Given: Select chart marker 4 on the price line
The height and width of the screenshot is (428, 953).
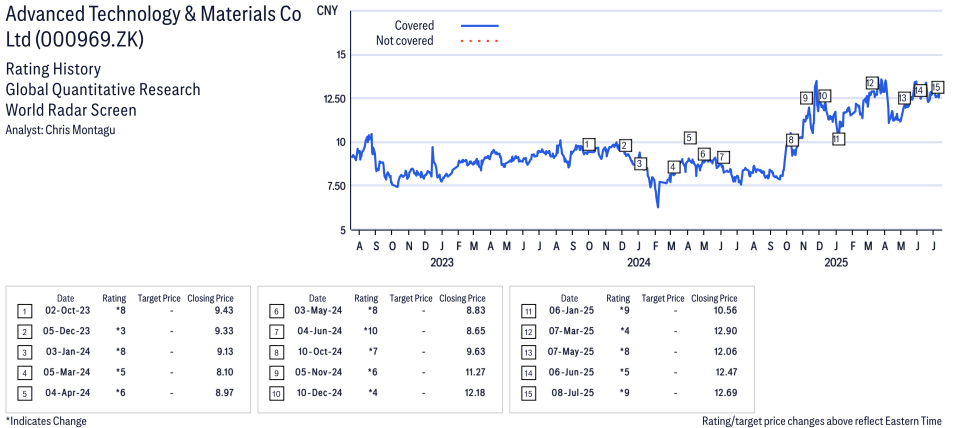Looking at the screenshot, I should (x=673, y=167).
